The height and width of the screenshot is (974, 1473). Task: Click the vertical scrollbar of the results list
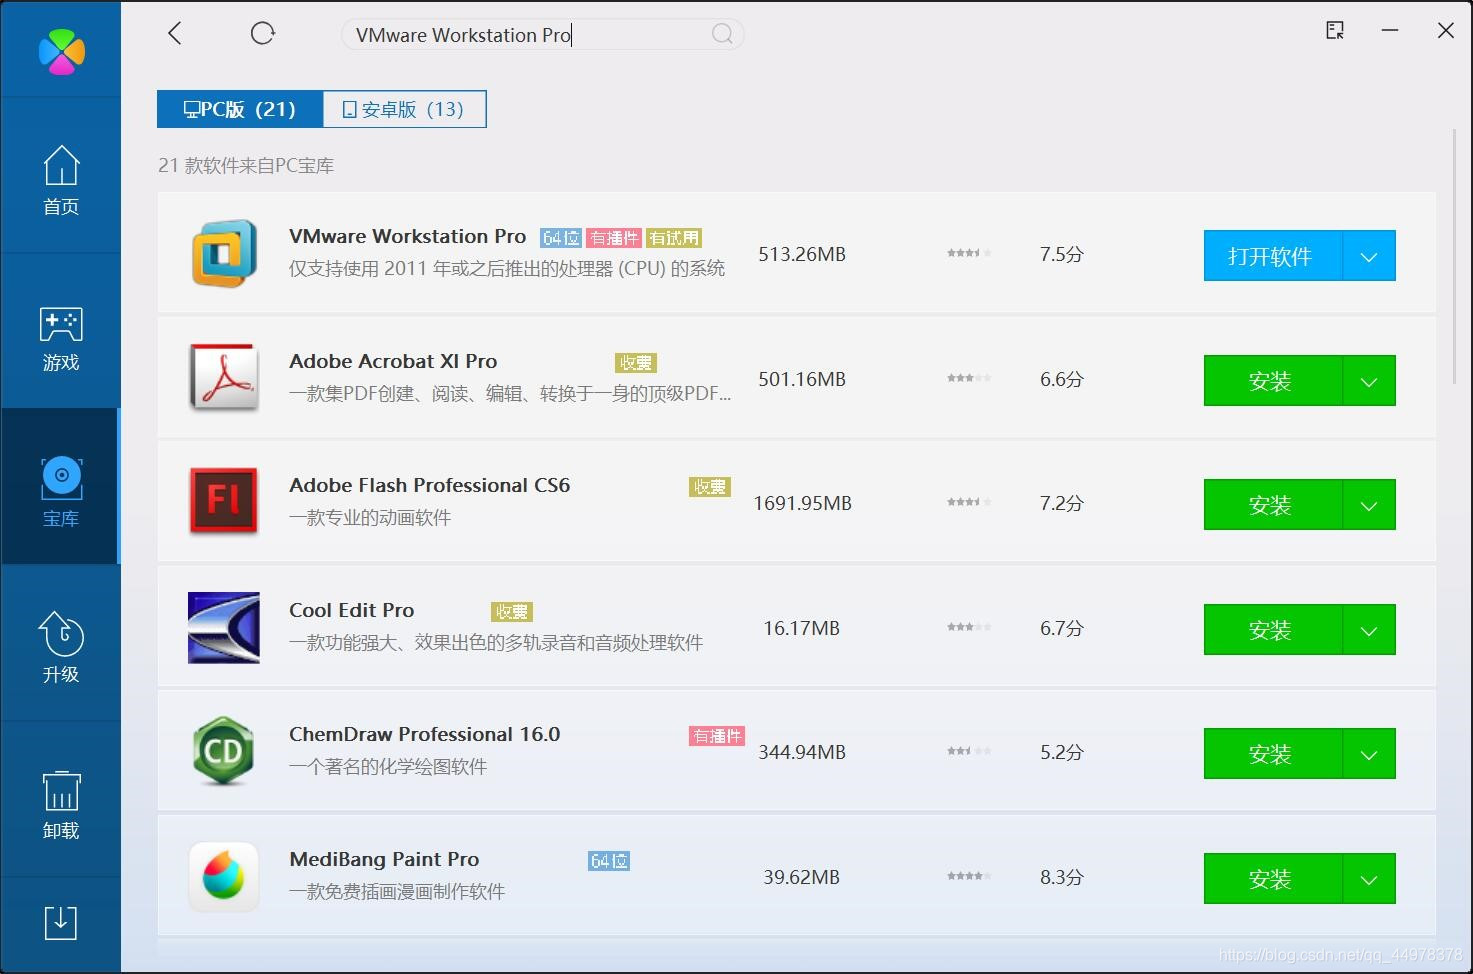(x=1455, y=257)
